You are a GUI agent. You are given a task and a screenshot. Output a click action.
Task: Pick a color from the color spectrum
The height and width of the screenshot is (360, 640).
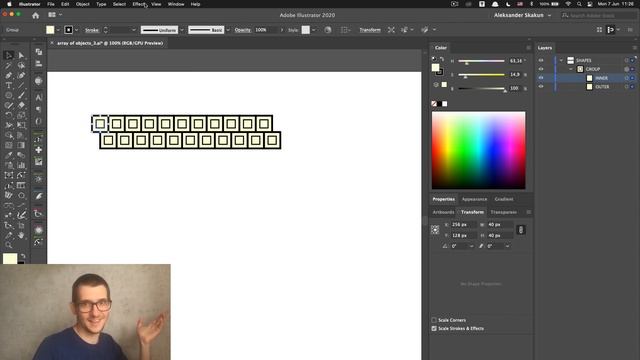click(x=478, y=150)
